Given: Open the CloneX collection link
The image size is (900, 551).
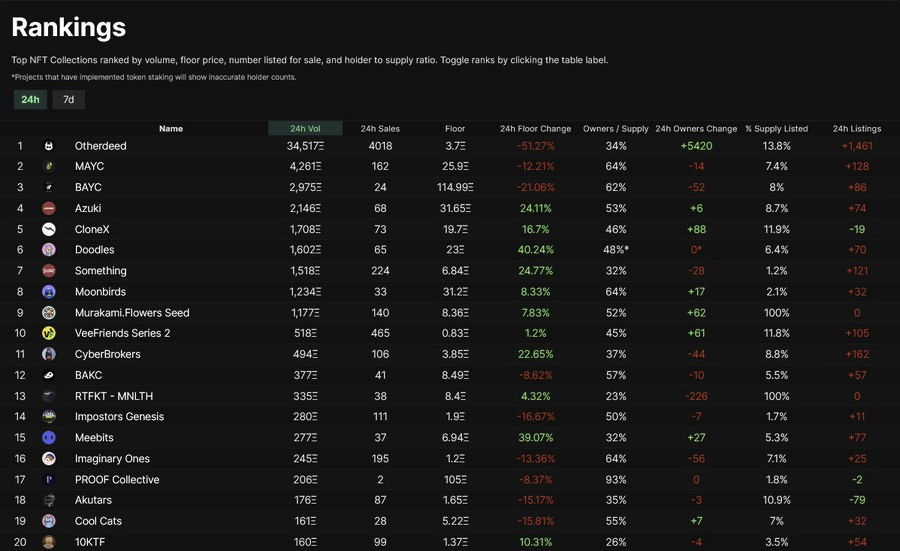Looking at the screenshot, I should point(92,229).
